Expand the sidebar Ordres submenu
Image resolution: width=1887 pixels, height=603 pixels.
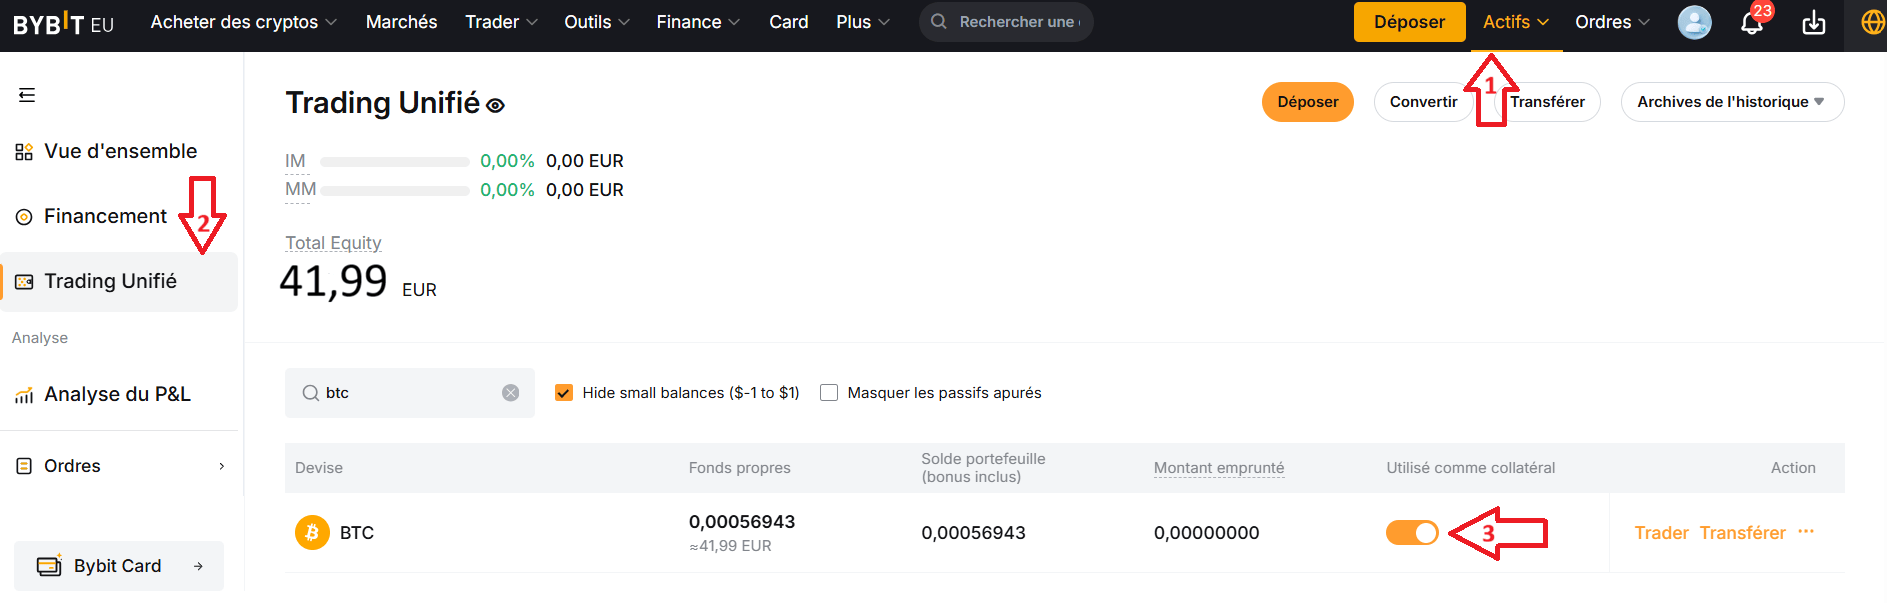[221, 466]
